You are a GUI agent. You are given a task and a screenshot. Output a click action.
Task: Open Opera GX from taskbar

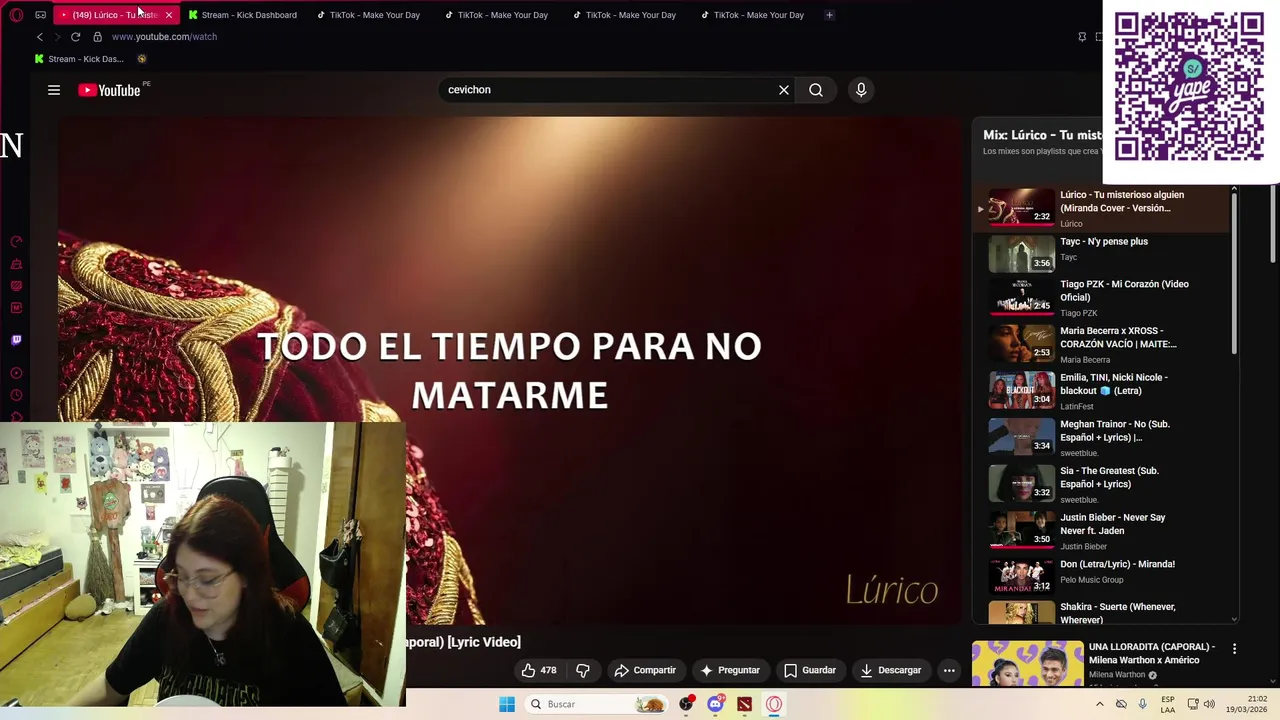pyautogui.click(x=774, y=704)
